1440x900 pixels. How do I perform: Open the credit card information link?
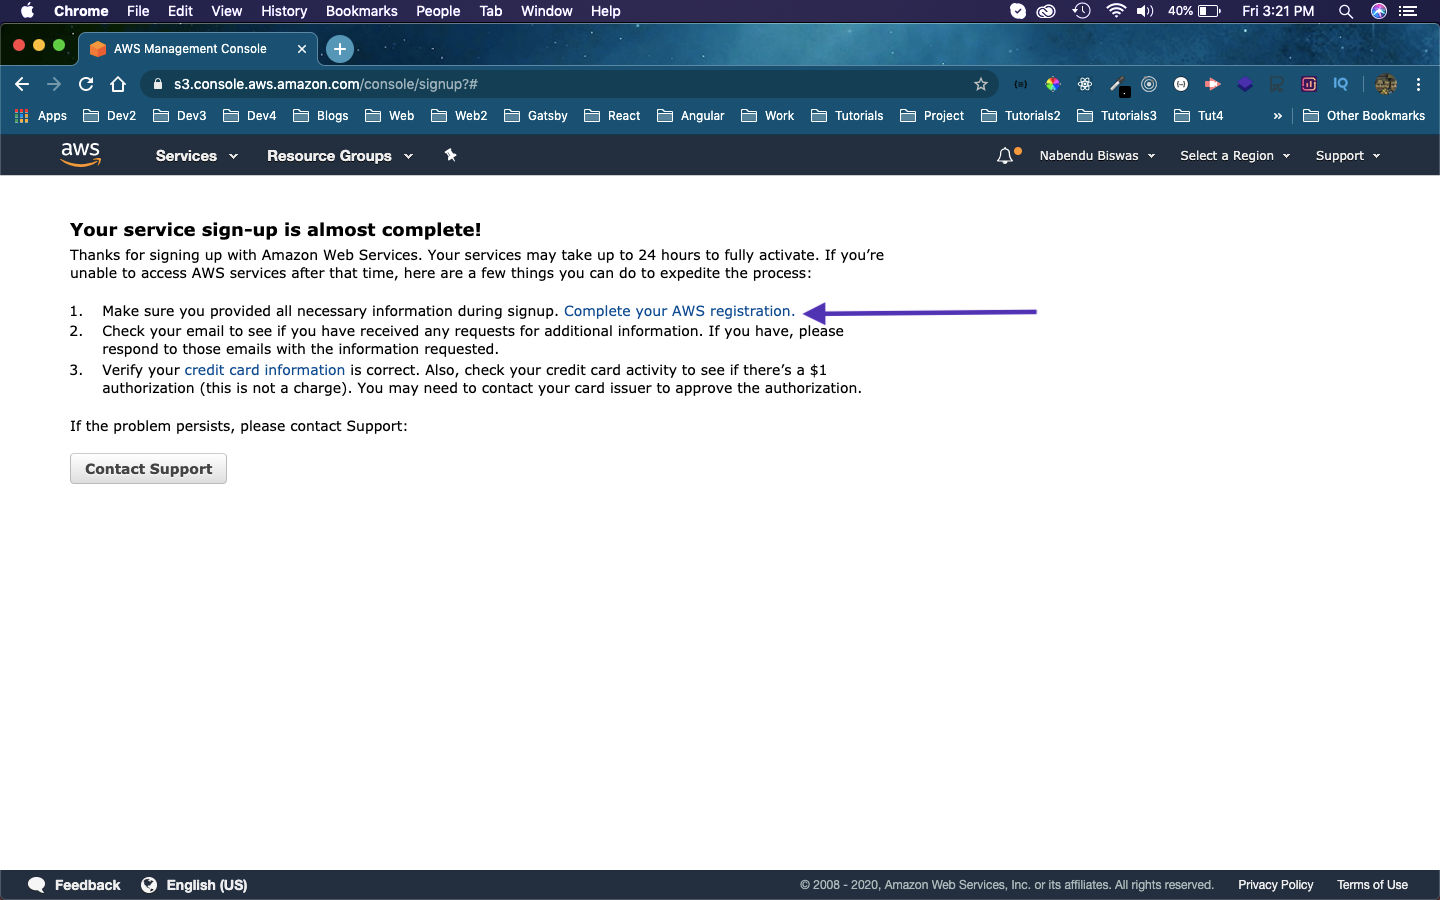point(265,370)
